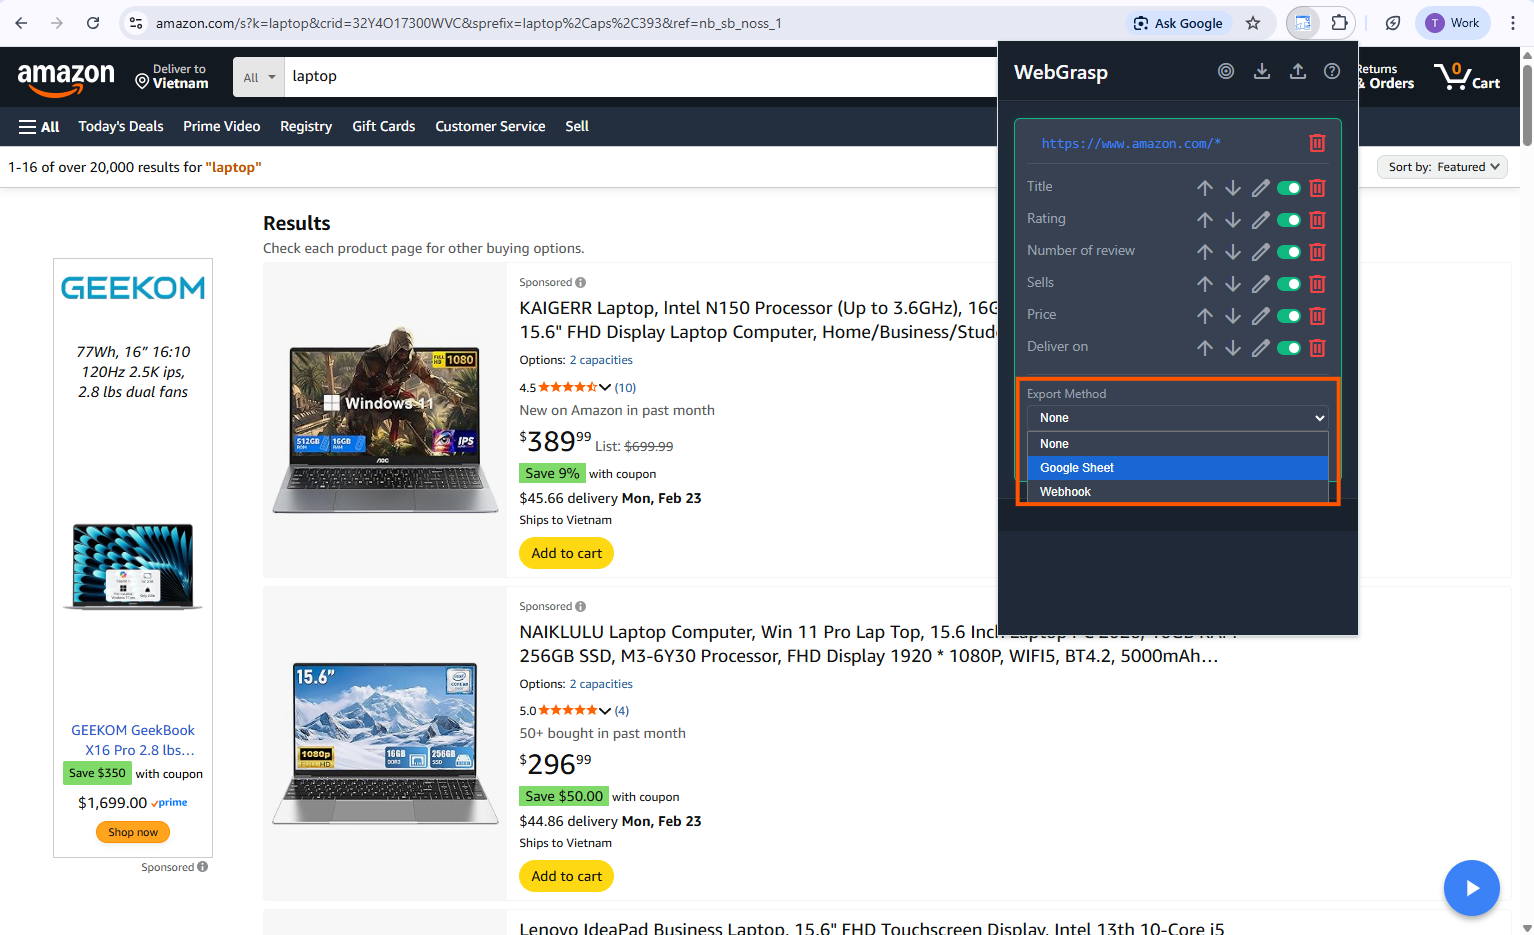Click the blue circular play button bottom right

[1471, 887]
